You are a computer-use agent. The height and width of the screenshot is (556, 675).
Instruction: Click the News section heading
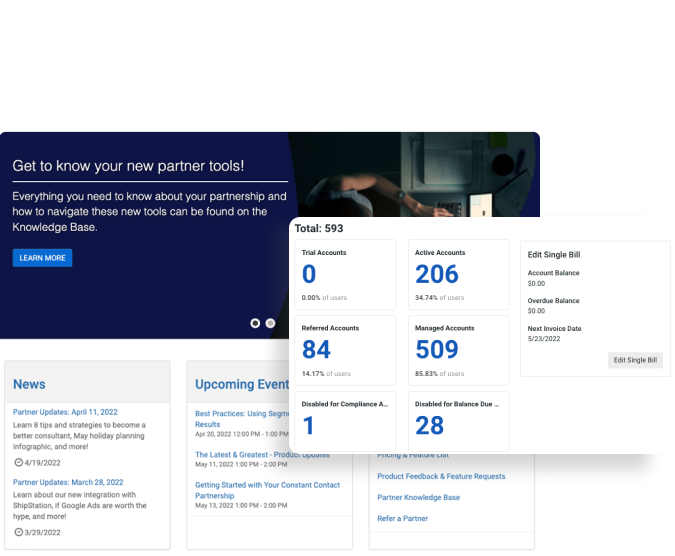coord(29,384)
